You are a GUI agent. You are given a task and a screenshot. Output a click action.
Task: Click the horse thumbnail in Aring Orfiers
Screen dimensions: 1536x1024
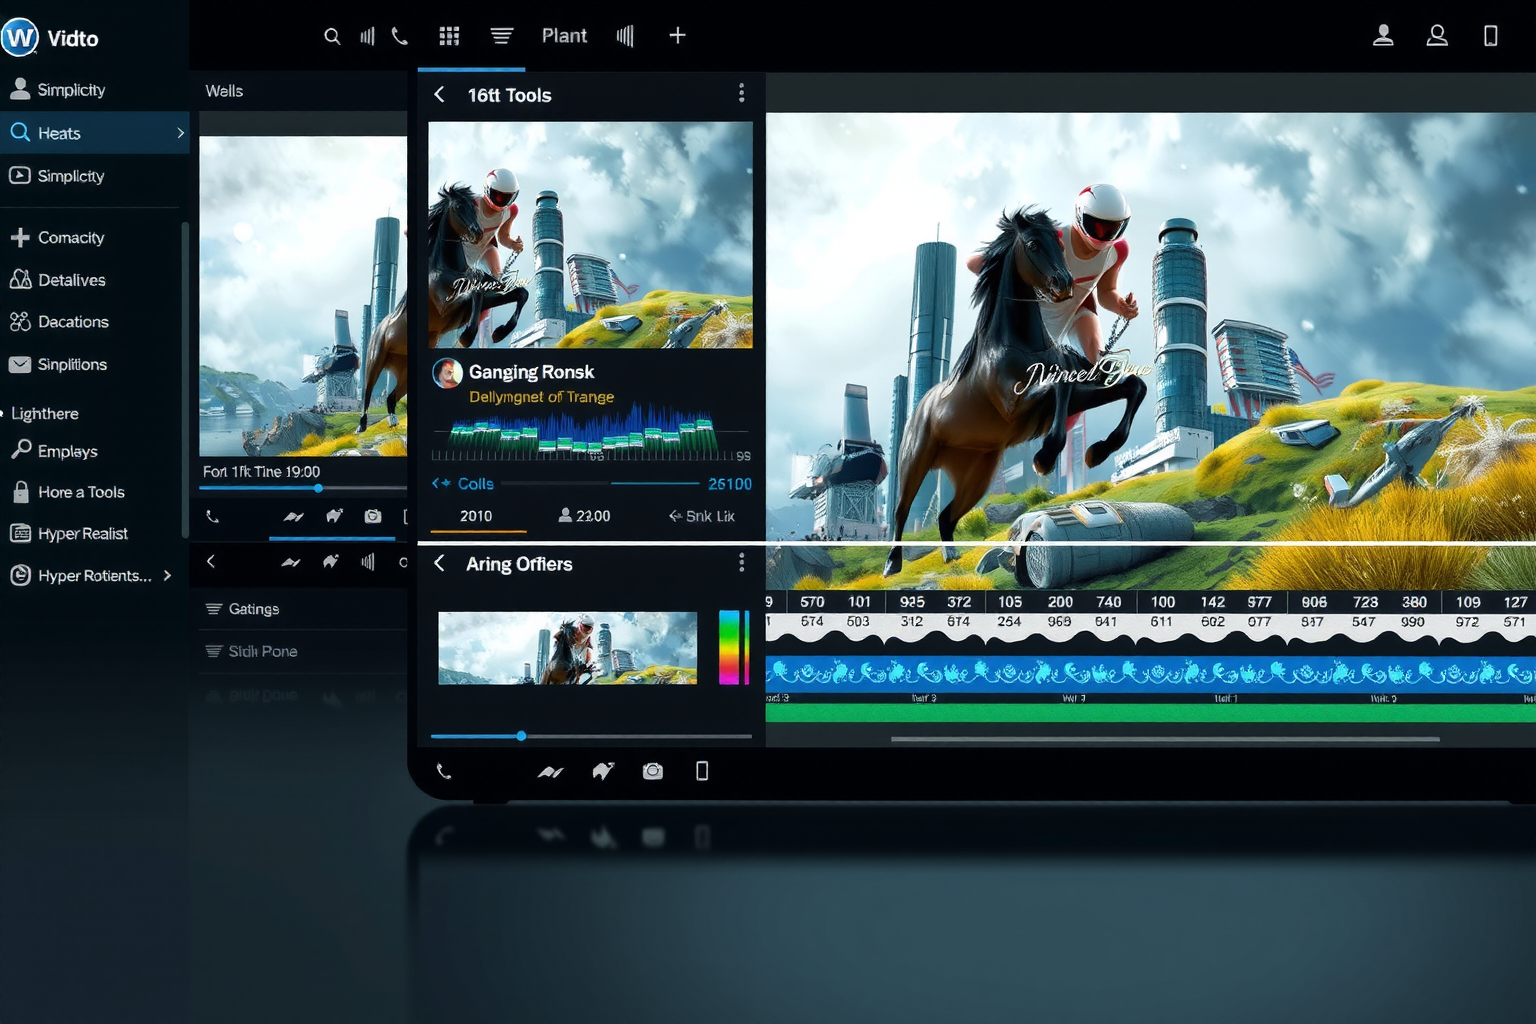click(567, 648)
